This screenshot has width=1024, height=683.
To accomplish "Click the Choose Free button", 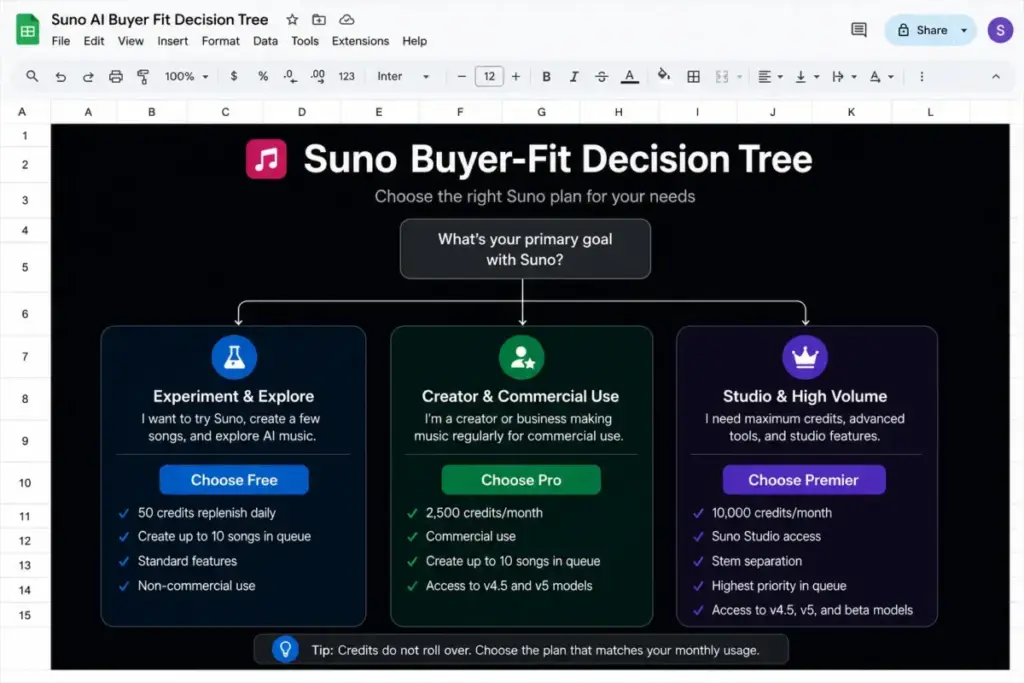I will pos(234,480).
